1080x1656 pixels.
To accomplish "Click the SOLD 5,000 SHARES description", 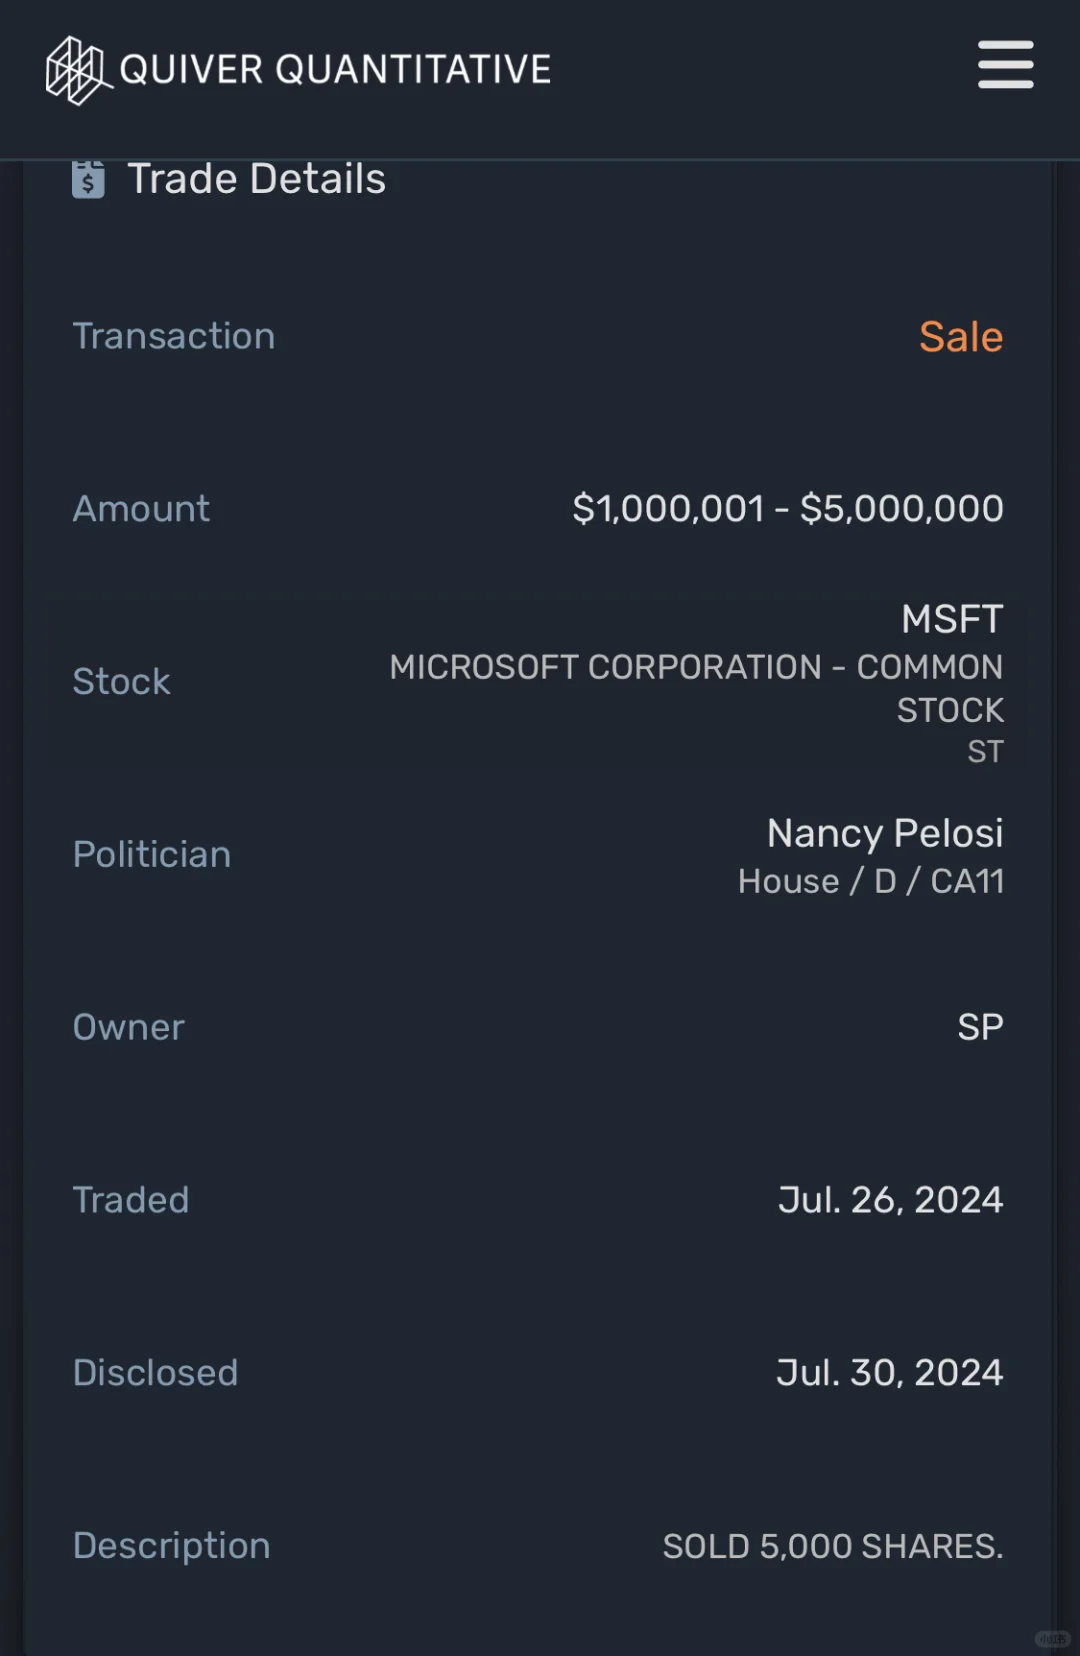I will [833, 1546].
